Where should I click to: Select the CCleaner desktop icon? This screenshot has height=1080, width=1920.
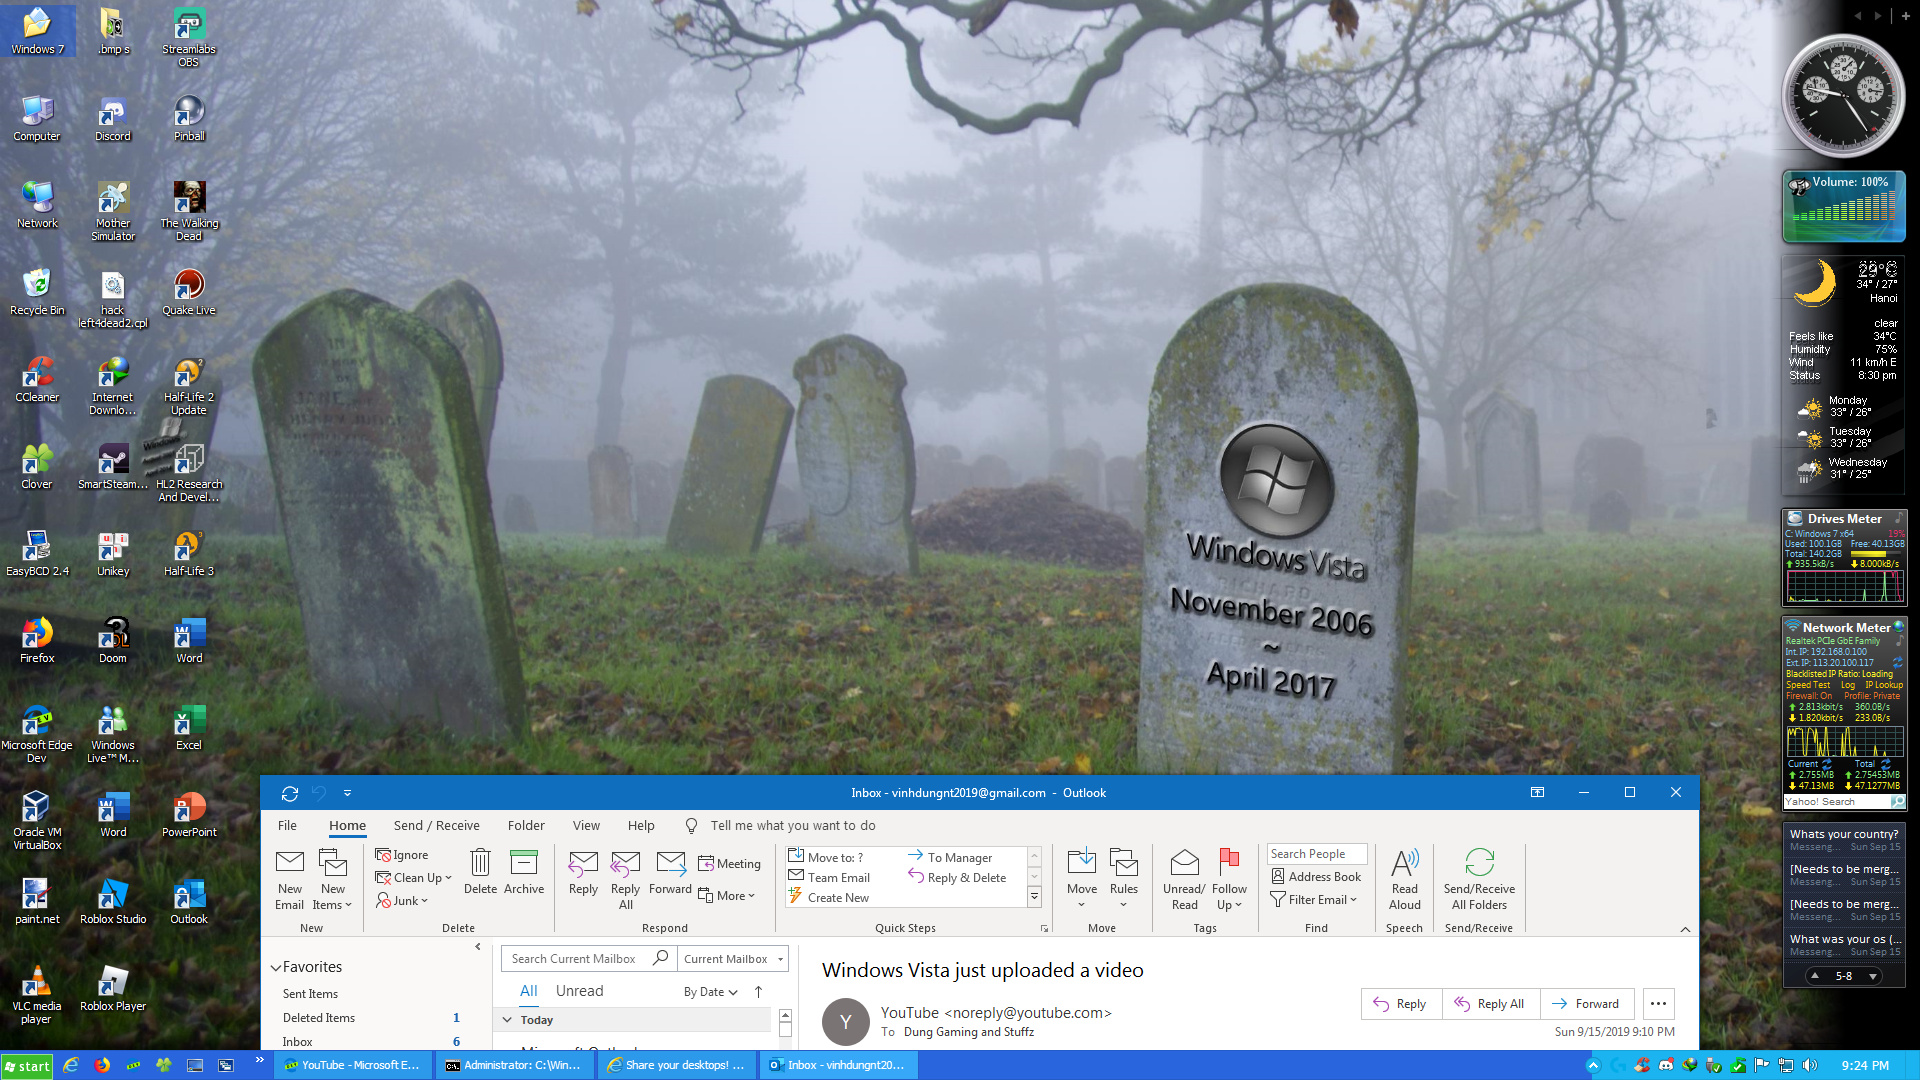(x=37, y=379)
